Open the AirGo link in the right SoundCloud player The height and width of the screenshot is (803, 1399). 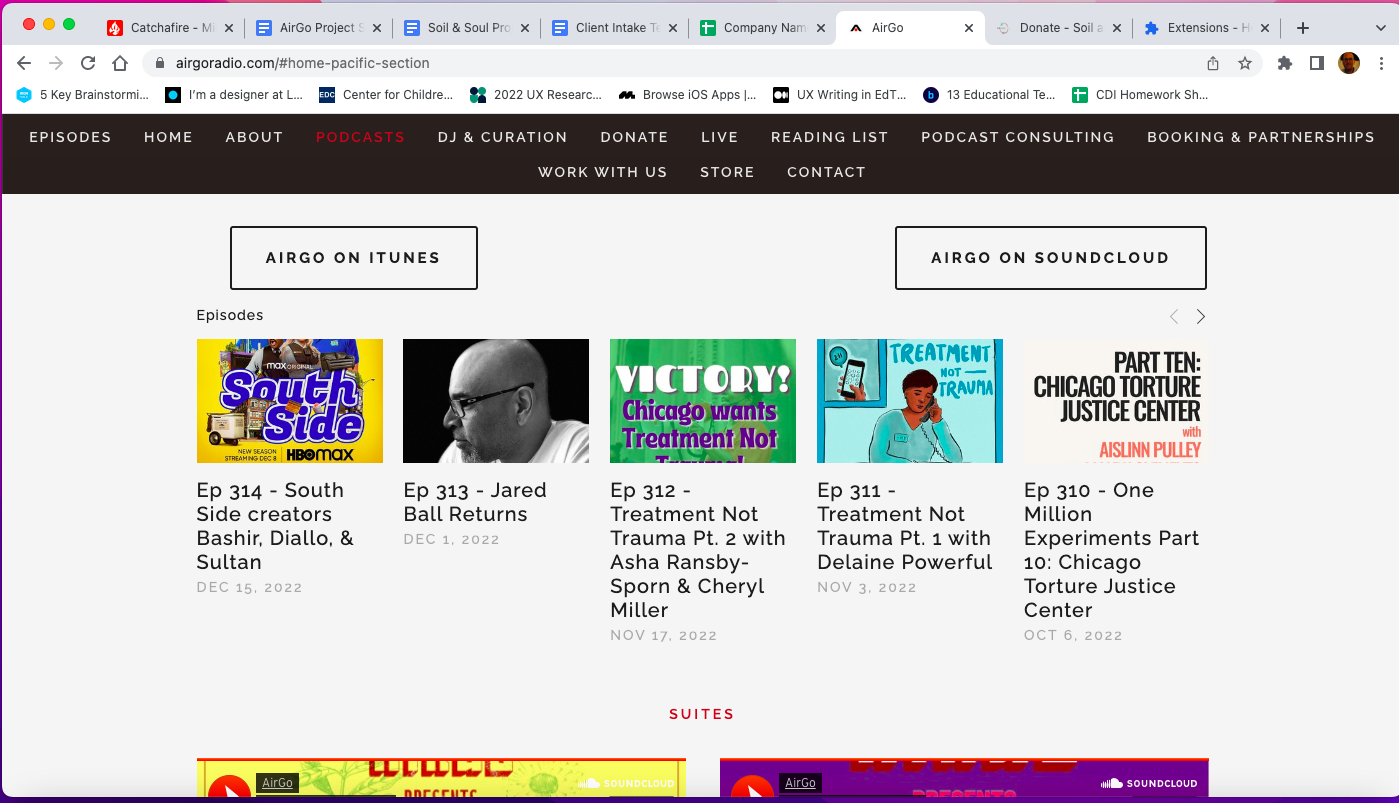tap(800, 783)
